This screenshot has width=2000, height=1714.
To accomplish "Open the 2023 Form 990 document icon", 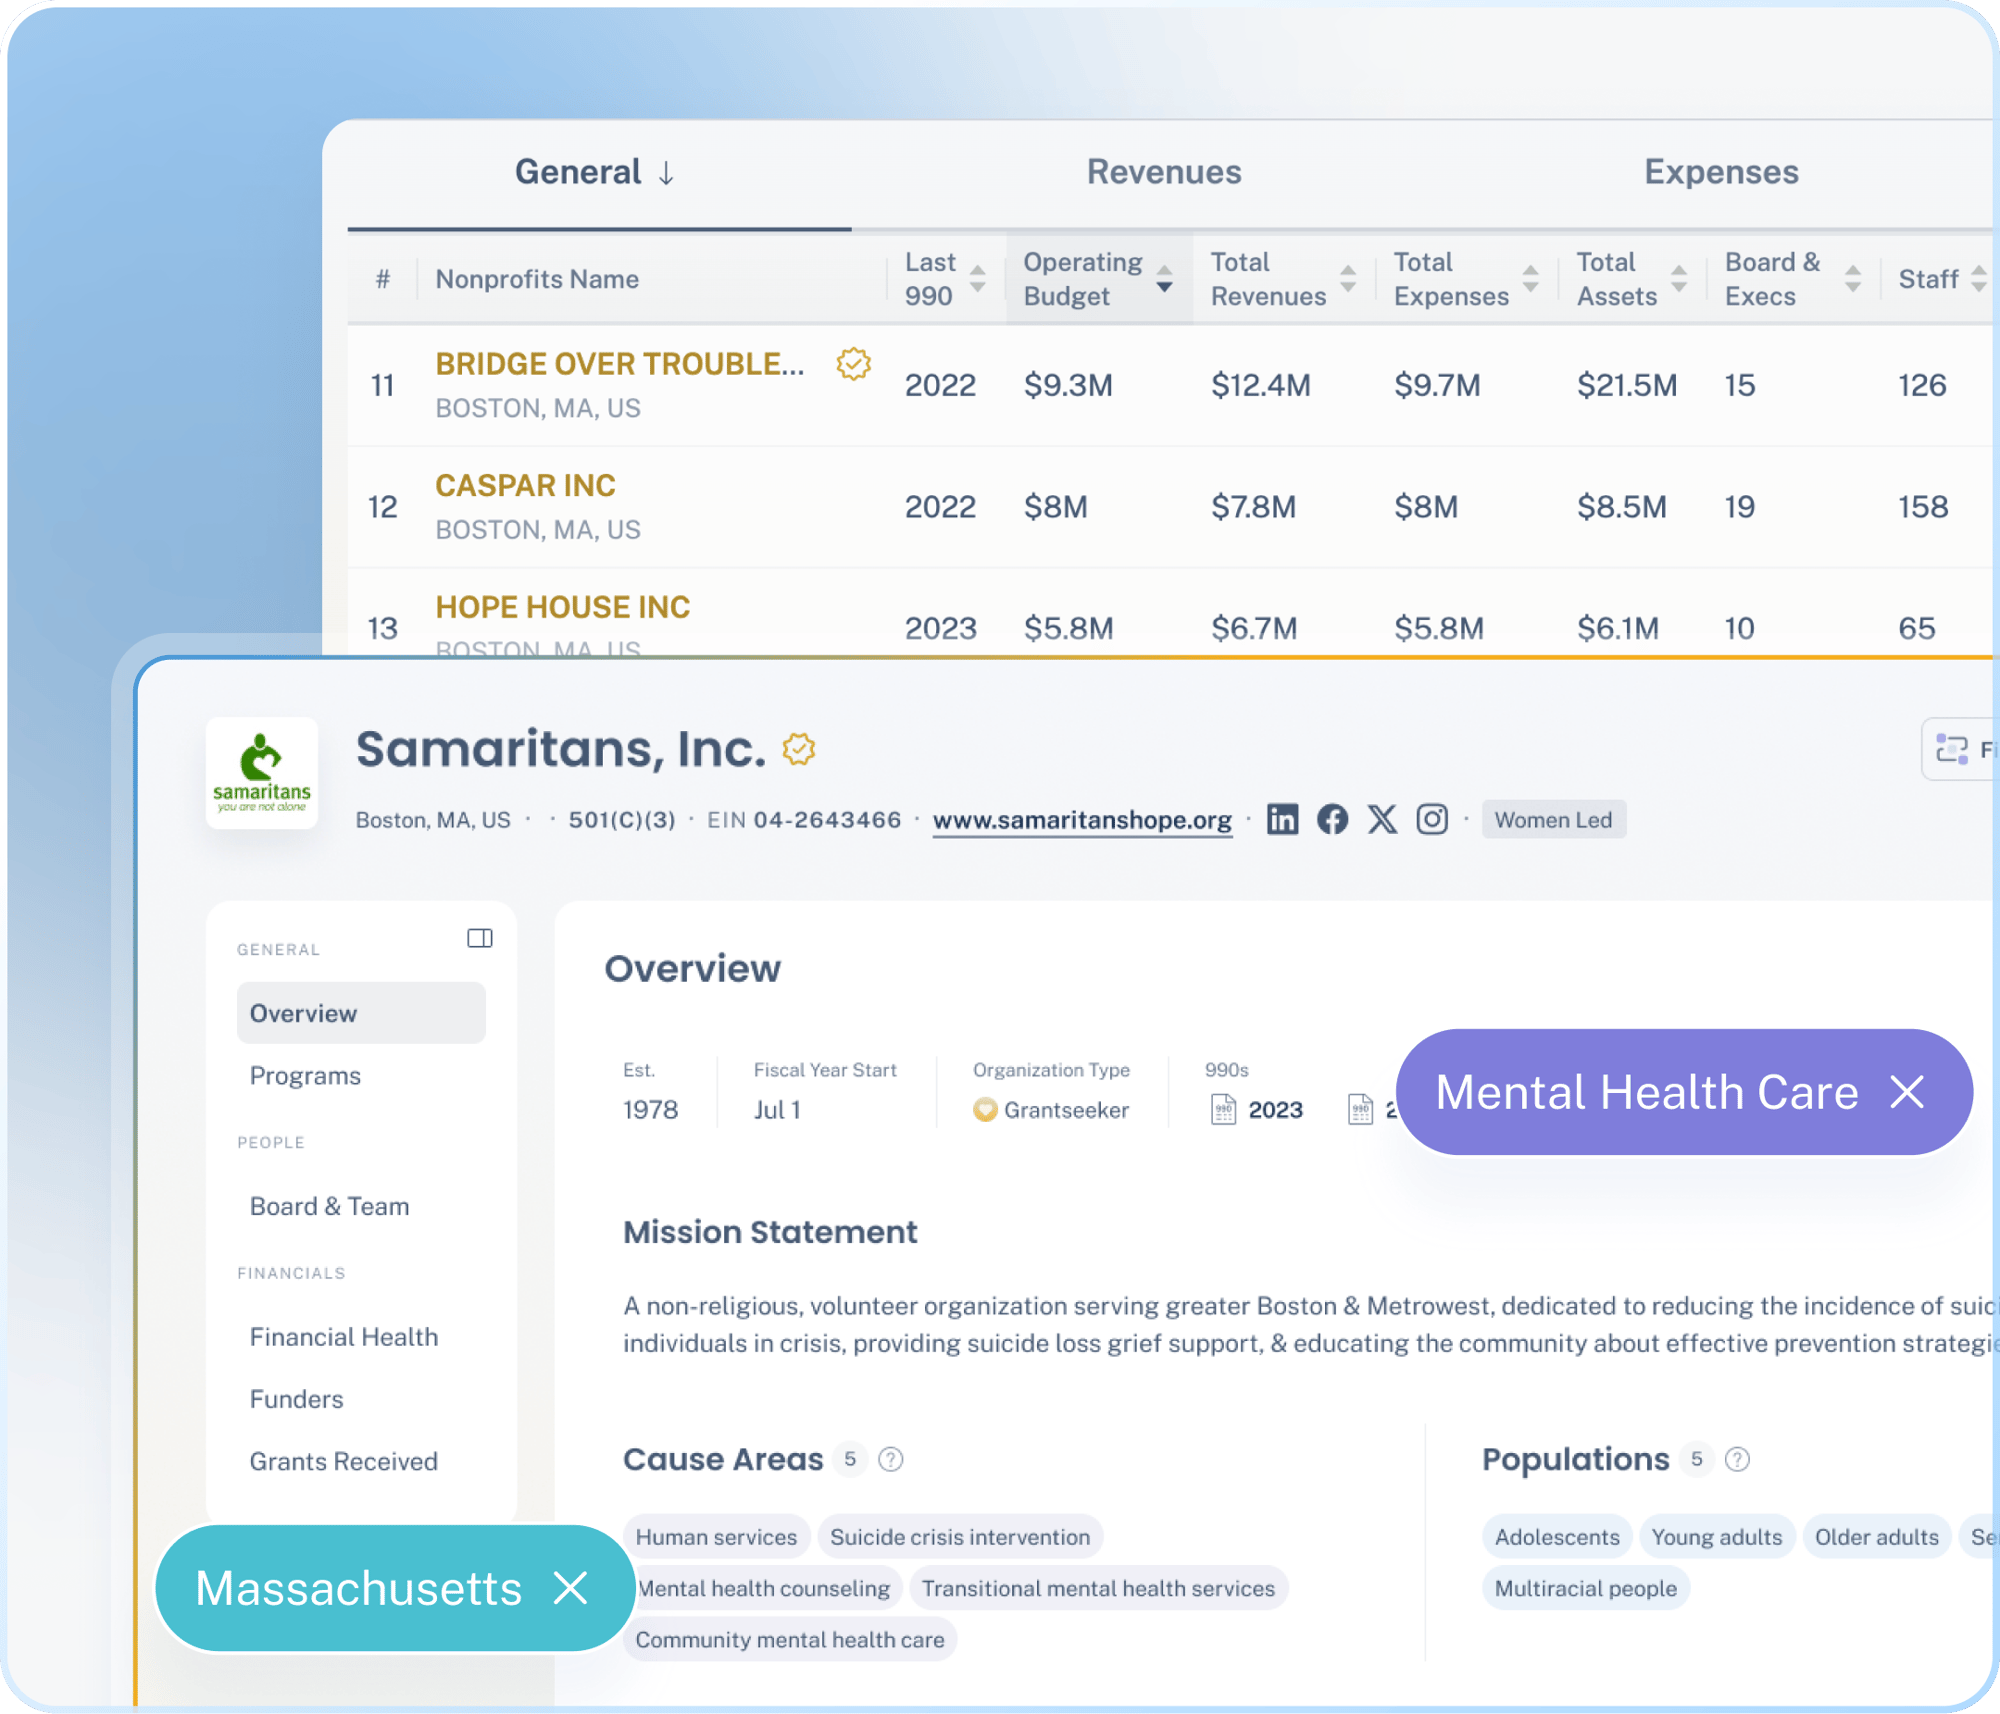I will pyautogui.click(x=1224, y=1109).
